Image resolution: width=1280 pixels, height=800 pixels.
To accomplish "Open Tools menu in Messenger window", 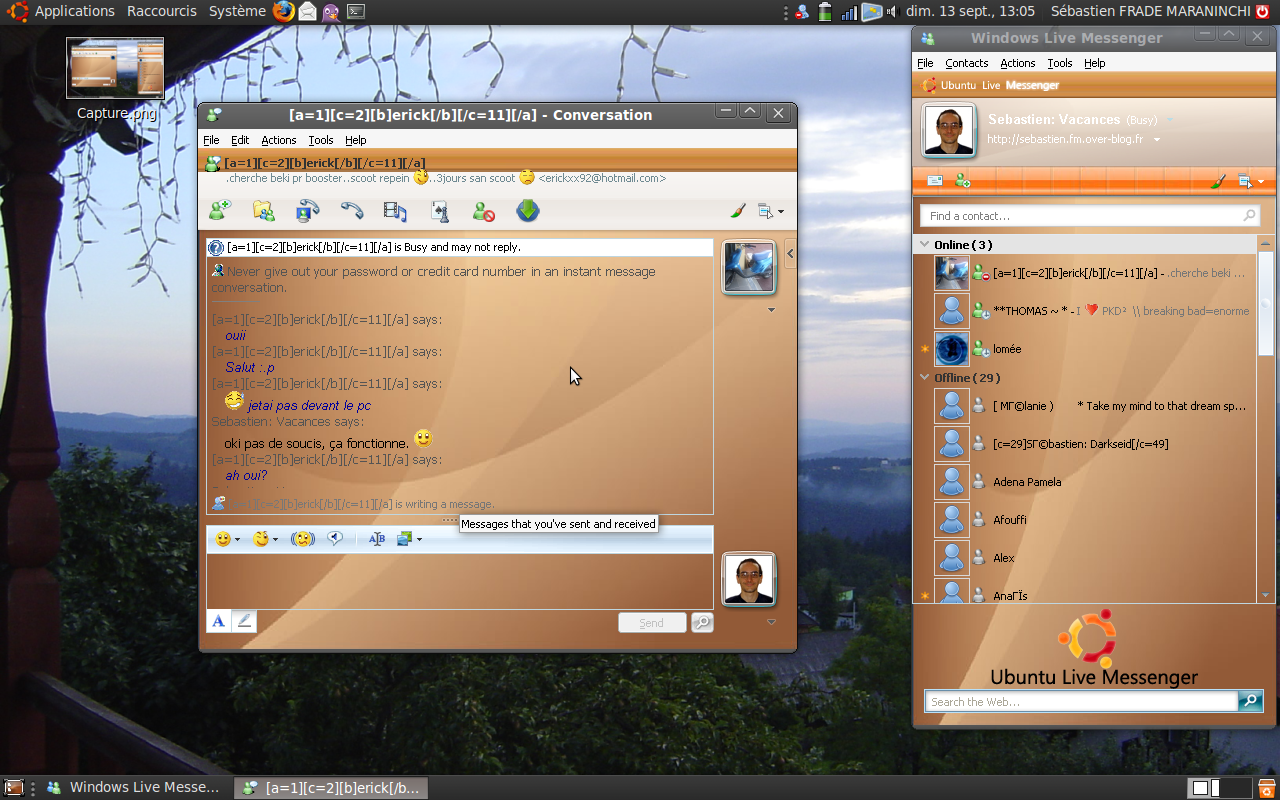I will pos(1060,63).
